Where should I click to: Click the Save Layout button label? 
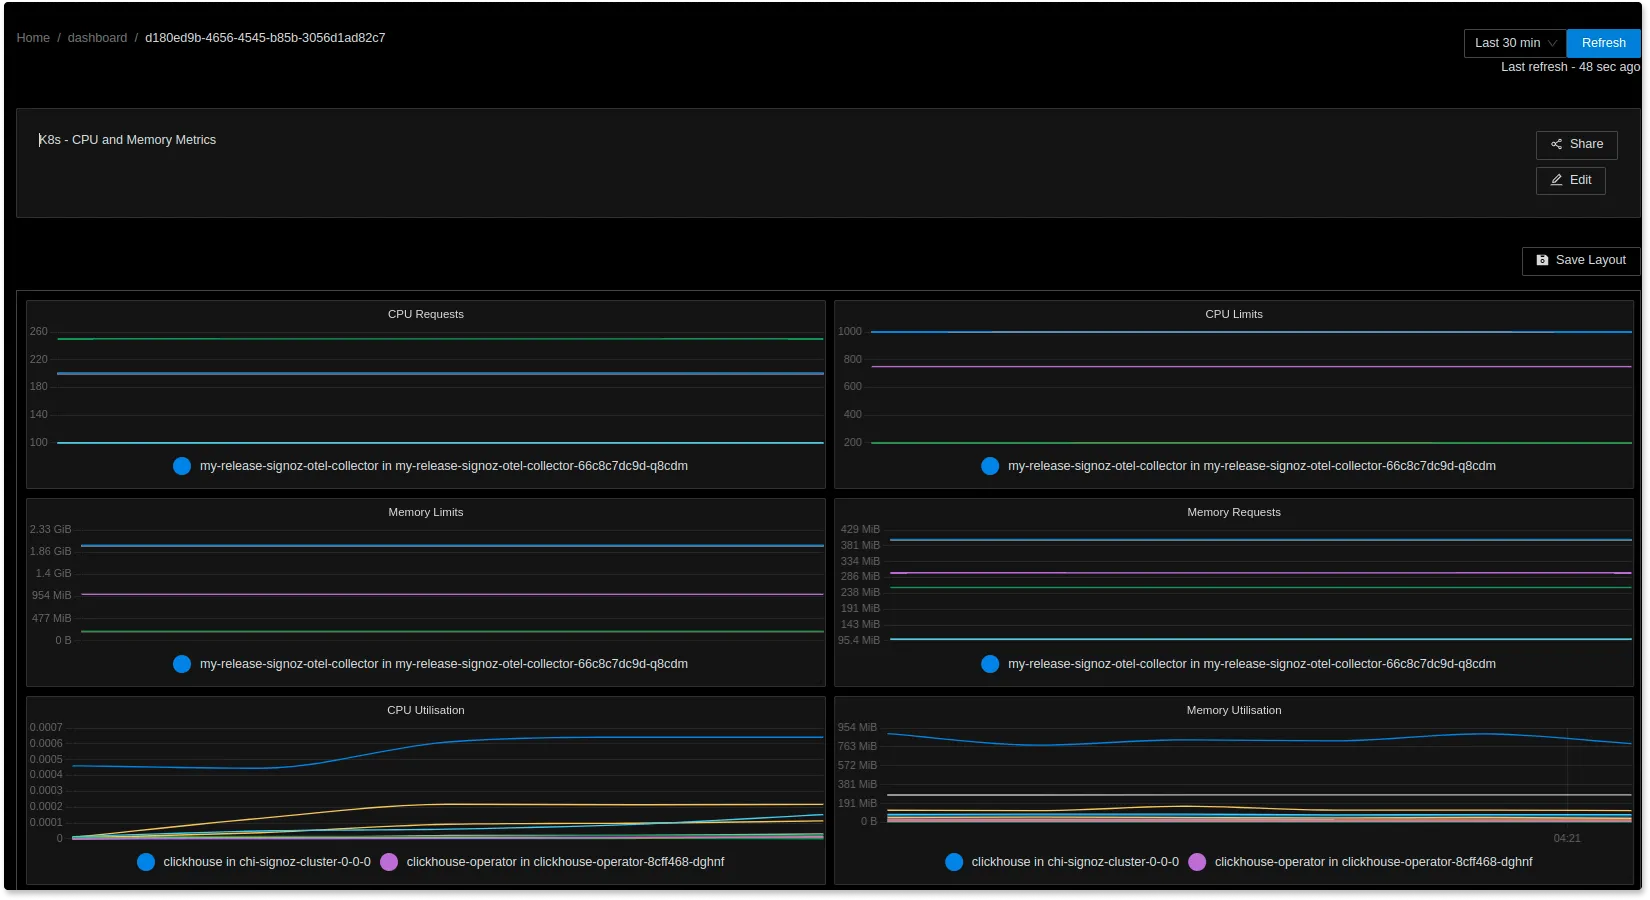click(1590, 260)
